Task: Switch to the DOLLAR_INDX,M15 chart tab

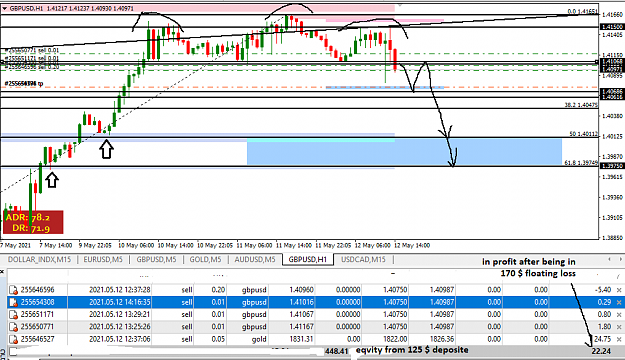Action: point(39,260)
